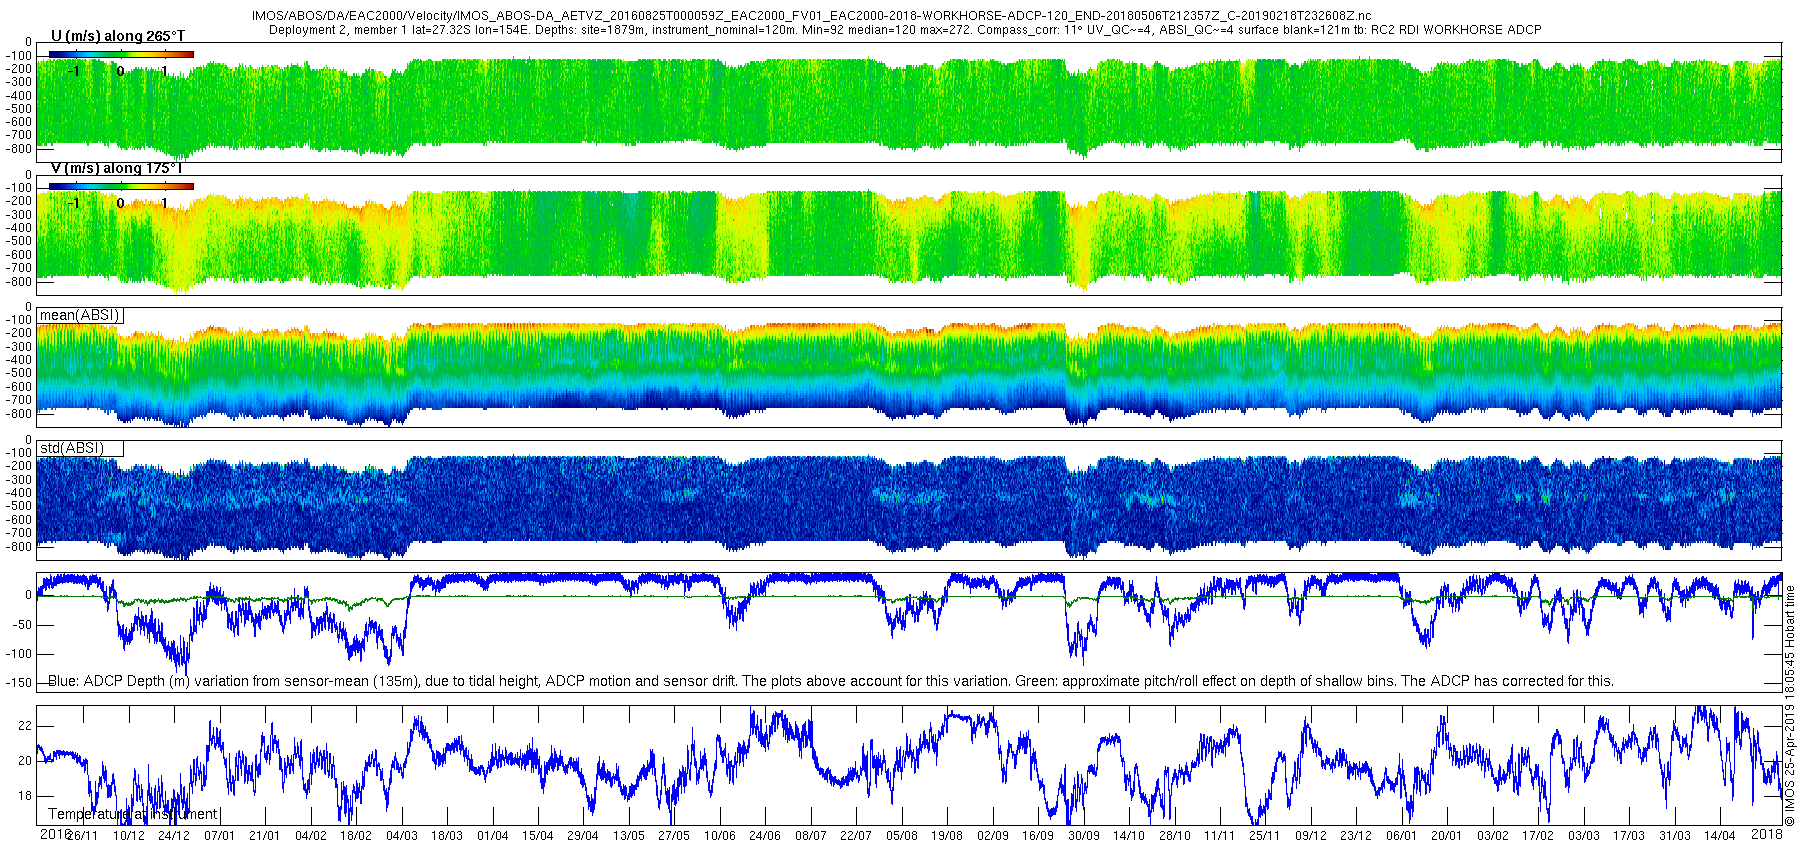Click the NetCDF file path title line
Screen dimensions: 1800x850
click(x=811, y=17)
